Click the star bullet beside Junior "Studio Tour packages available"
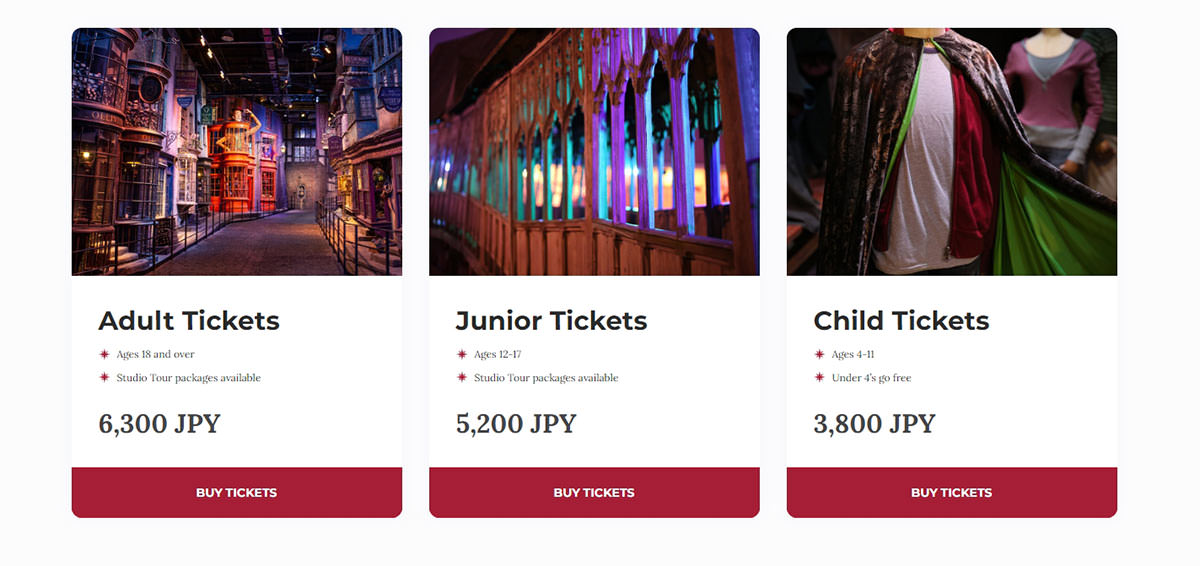Screen dimensions: 1200x566 point(462,378)
